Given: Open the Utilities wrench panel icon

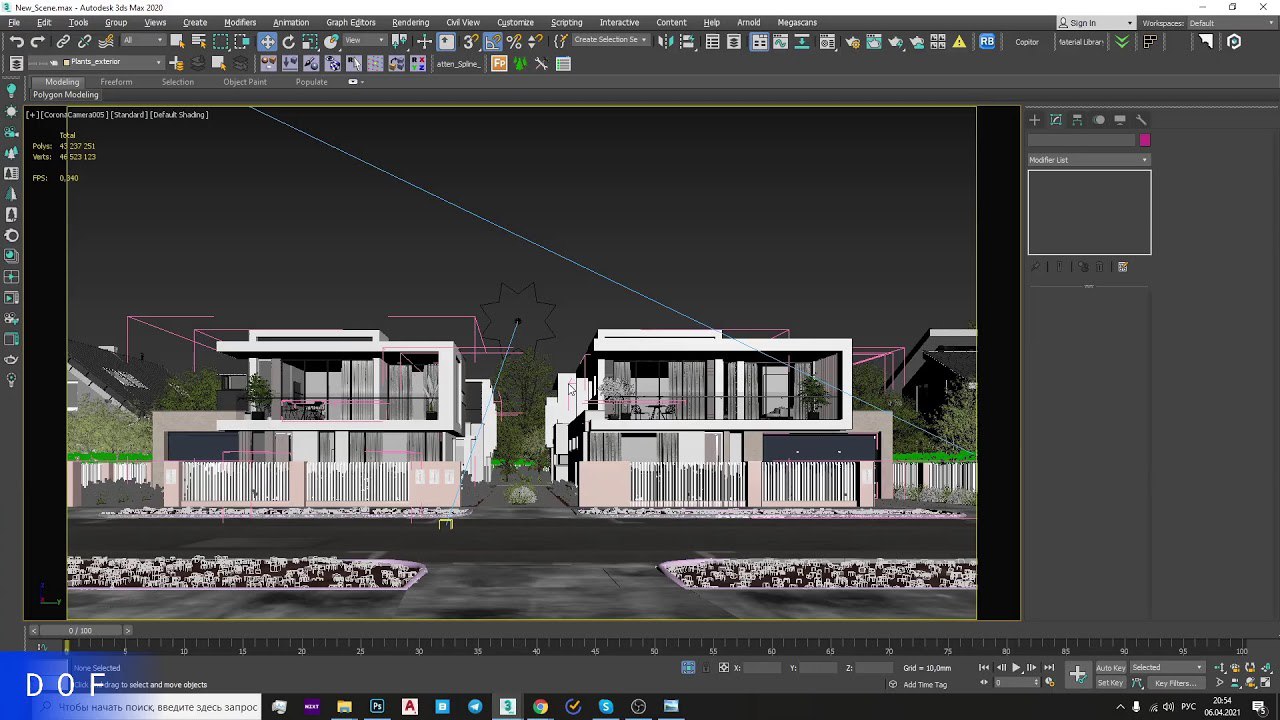Looking at the screenshot, I should (1141, 120).
